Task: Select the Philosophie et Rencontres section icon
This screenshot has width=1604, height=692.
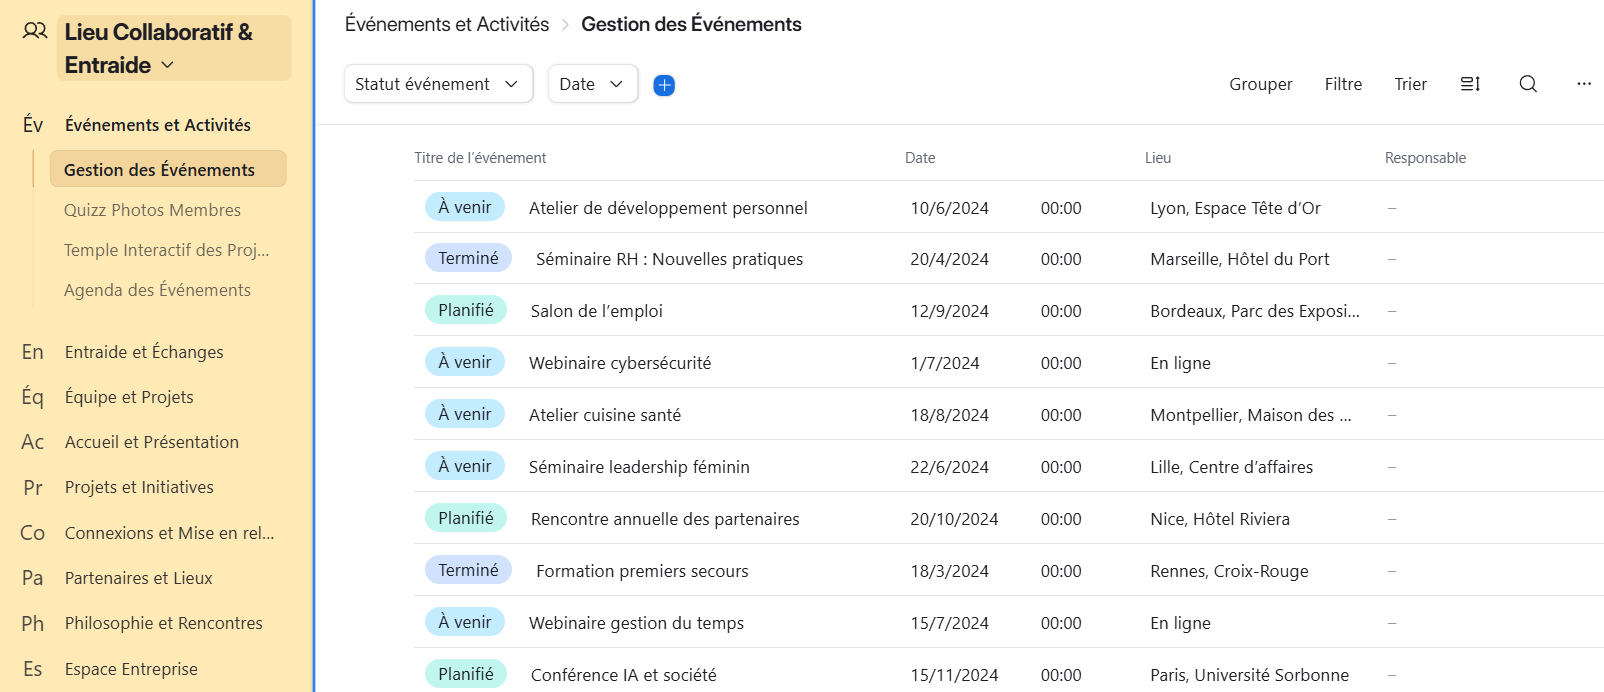Action: (33, 623)
